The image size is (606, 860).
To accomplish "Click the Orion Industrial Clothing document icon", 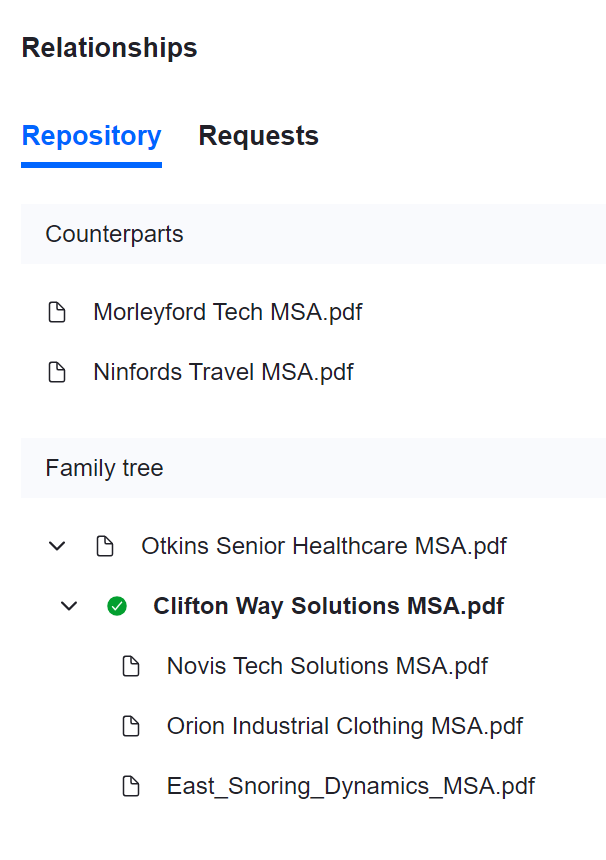I will click(131, 726).
